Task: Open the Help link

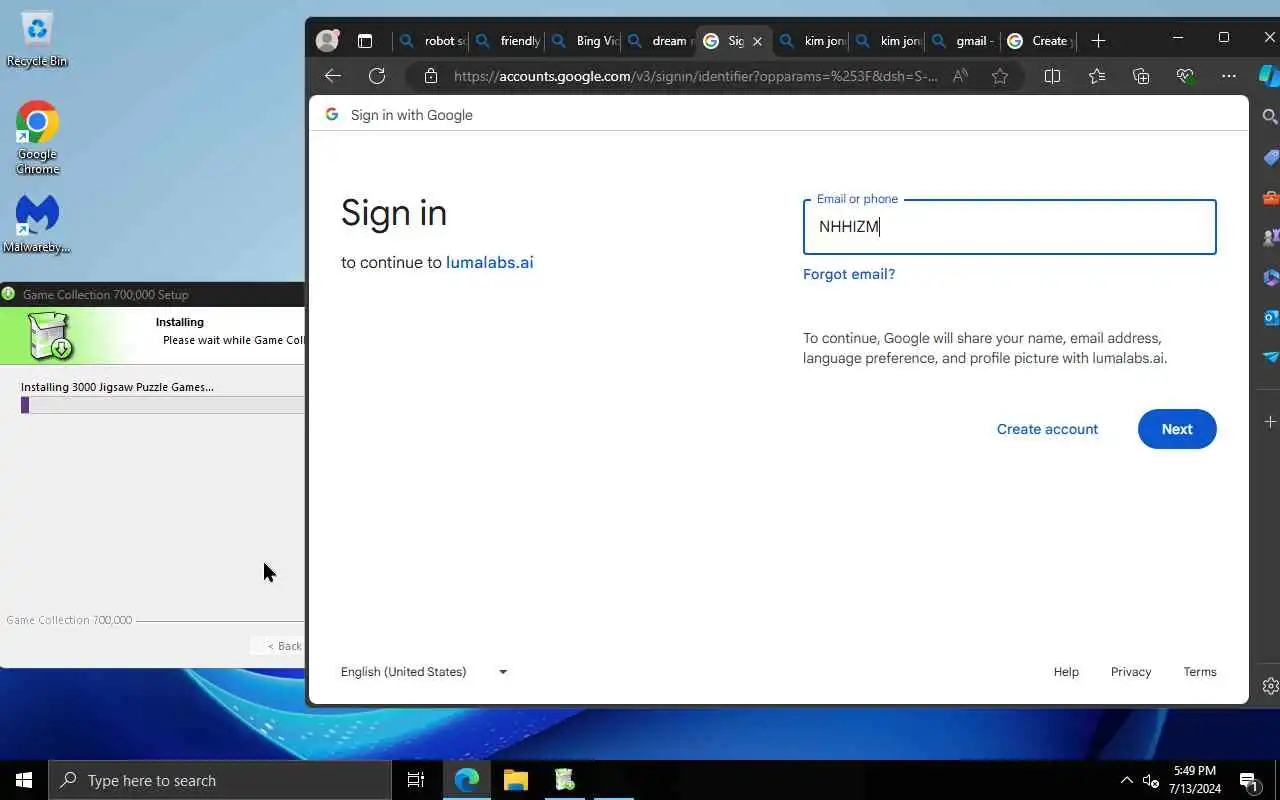Action: [1066, 672]
